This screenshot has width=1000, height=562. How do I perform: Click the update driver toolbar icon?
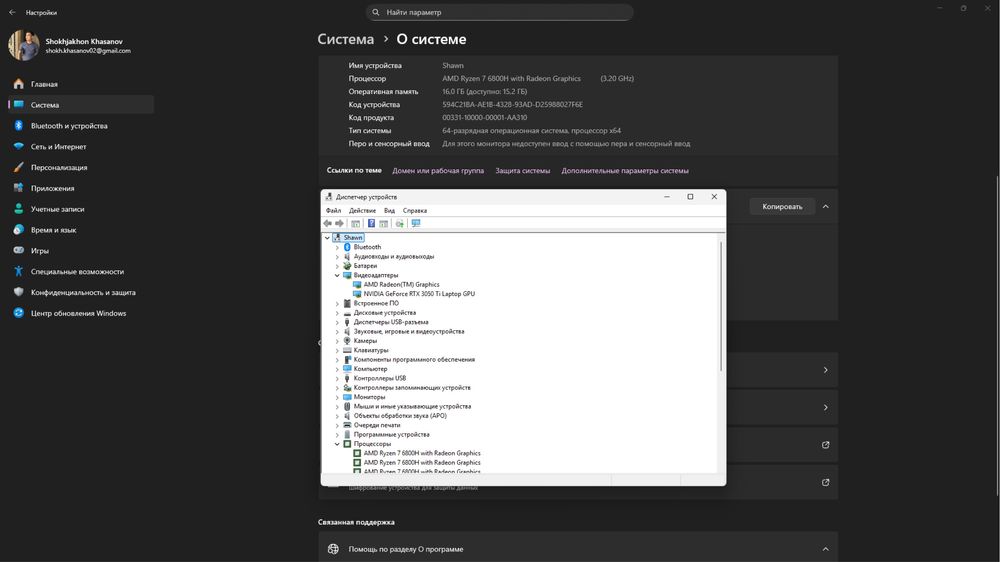tap(399, 223)
